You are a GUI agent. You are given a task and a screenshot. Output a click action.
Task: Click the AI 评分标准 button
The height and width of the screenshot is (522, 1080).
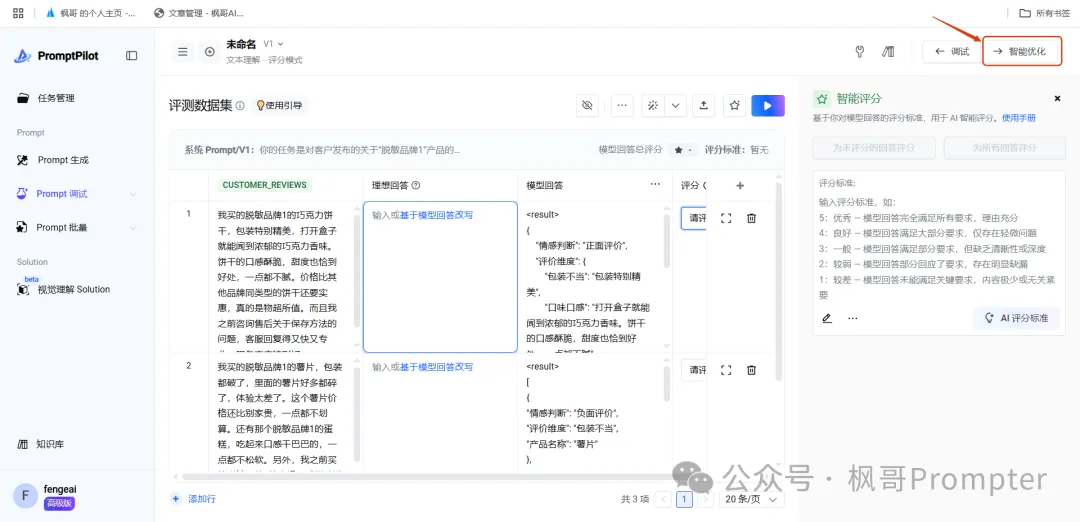pos(1016,318)
